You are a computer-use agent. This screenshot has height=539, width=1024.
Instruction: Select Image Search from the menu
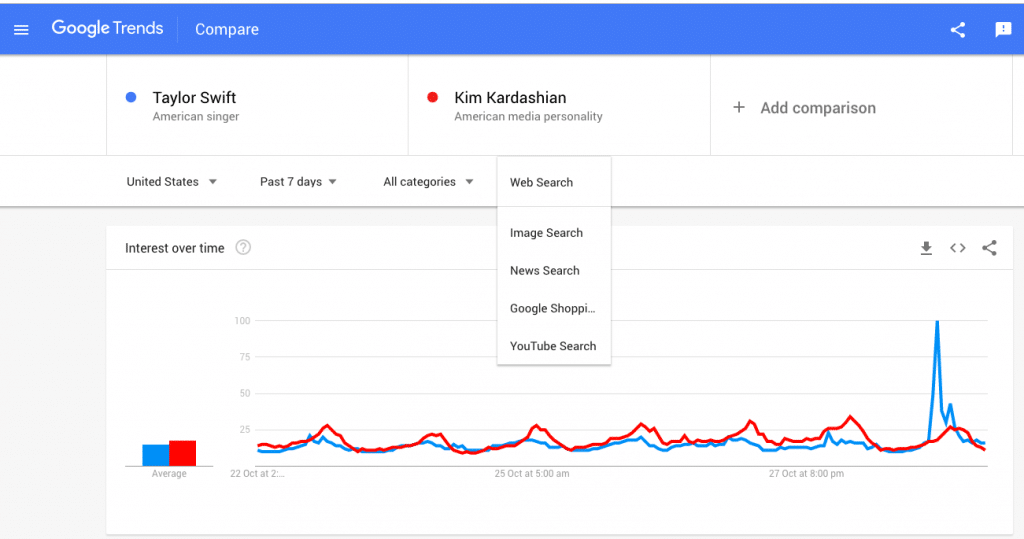pos(546,233)
